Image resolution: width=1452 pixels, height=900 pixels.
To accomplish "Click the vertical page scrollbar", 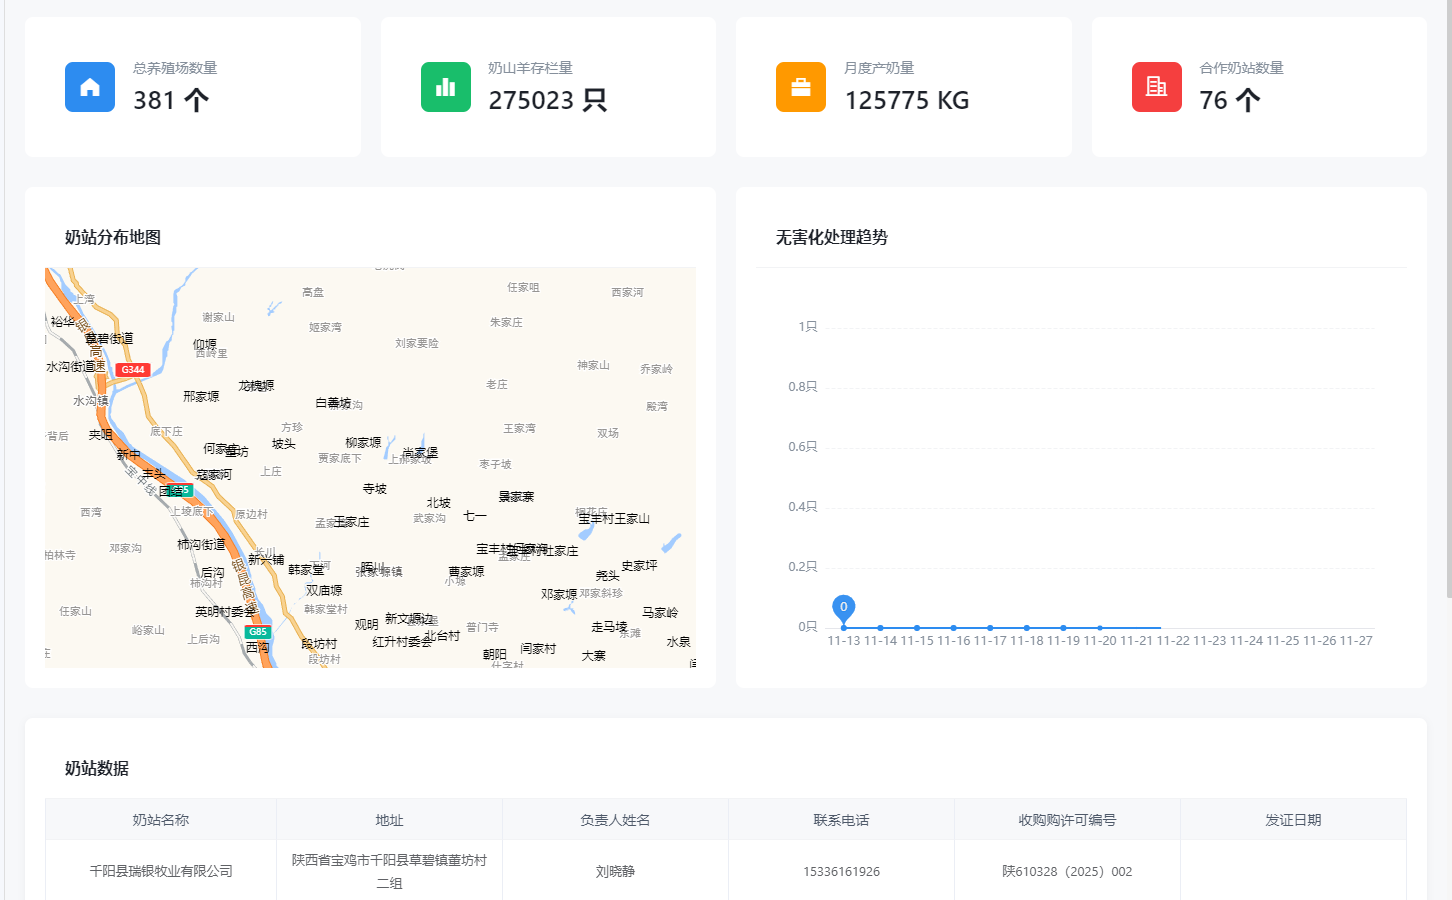I will click(1448, 300).
